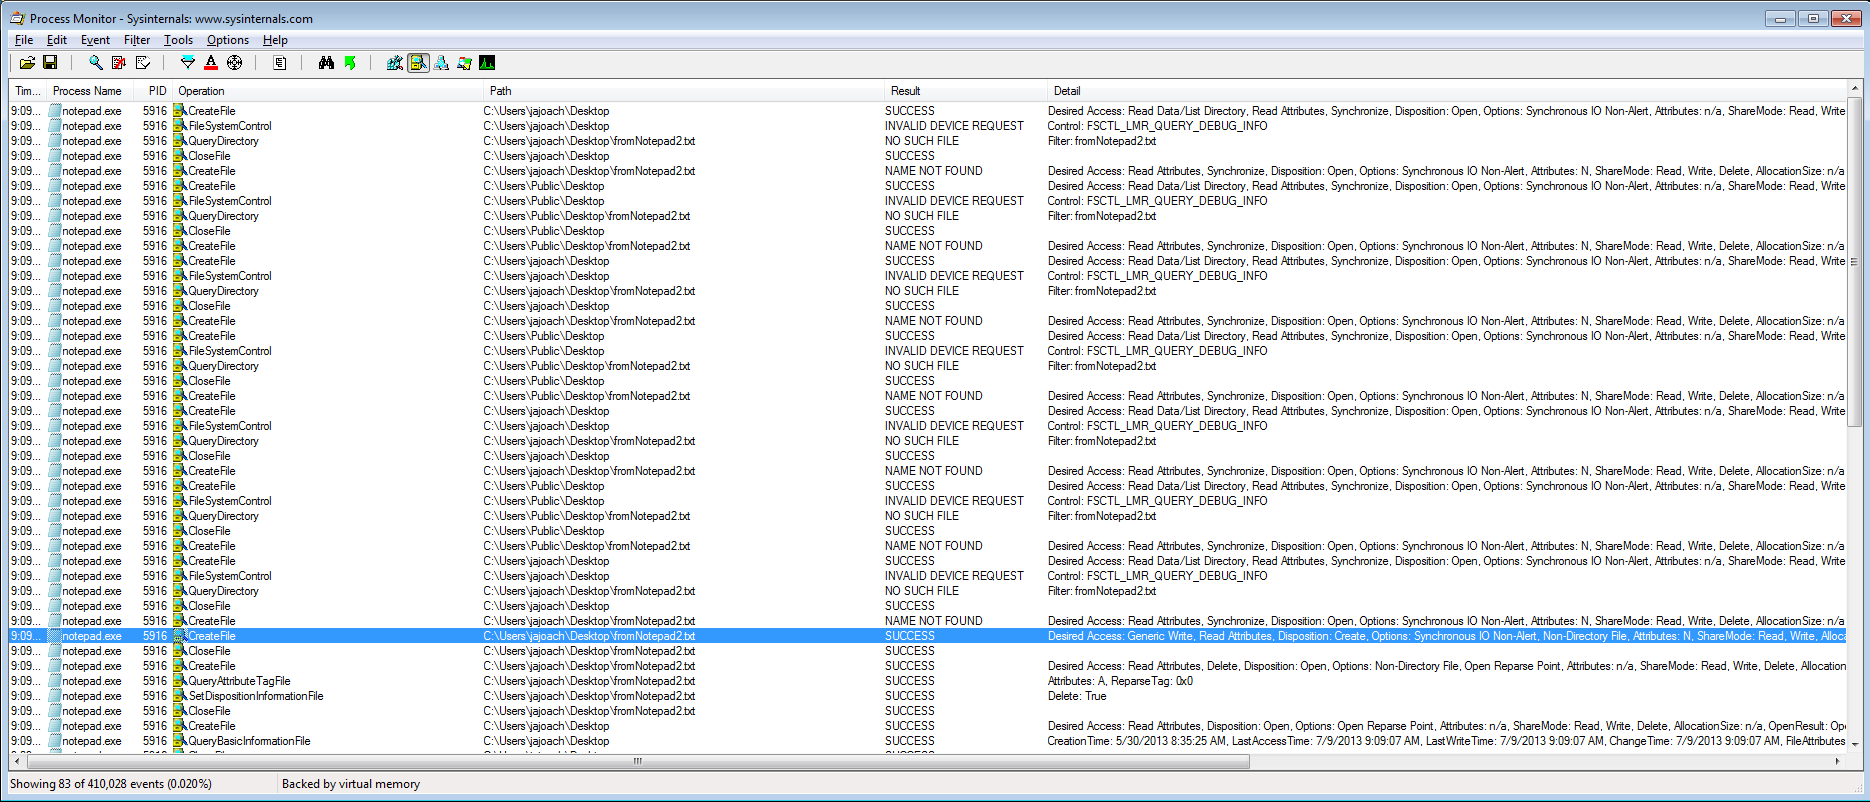Sort by the Process Name column header
The width and height of the screenshot is (1870, 802).
click(88, 91)
